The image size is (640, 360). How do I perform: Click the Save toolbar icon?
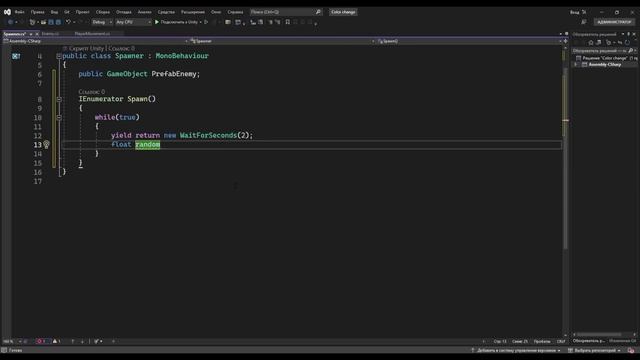click(x=51, y=22)
